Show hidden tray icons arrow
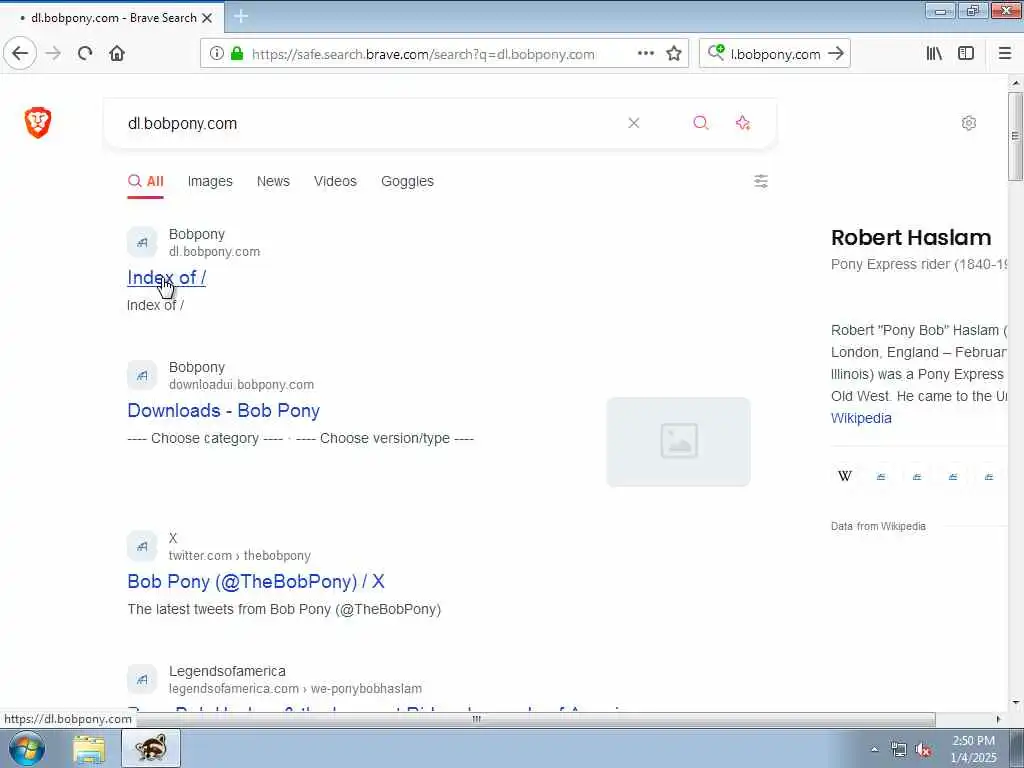This screenshot has height=768, width=1024. [874, 750]
